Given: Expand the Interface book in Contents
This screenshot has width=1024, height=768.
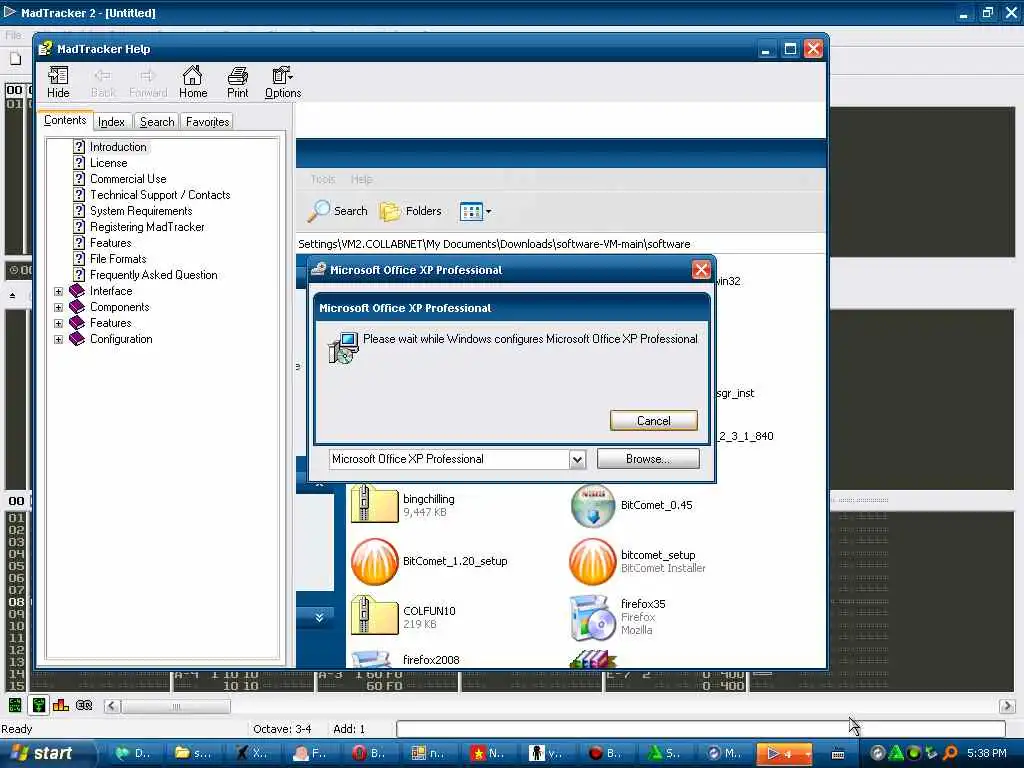Looking at the screenshot, I should (58, 291).
